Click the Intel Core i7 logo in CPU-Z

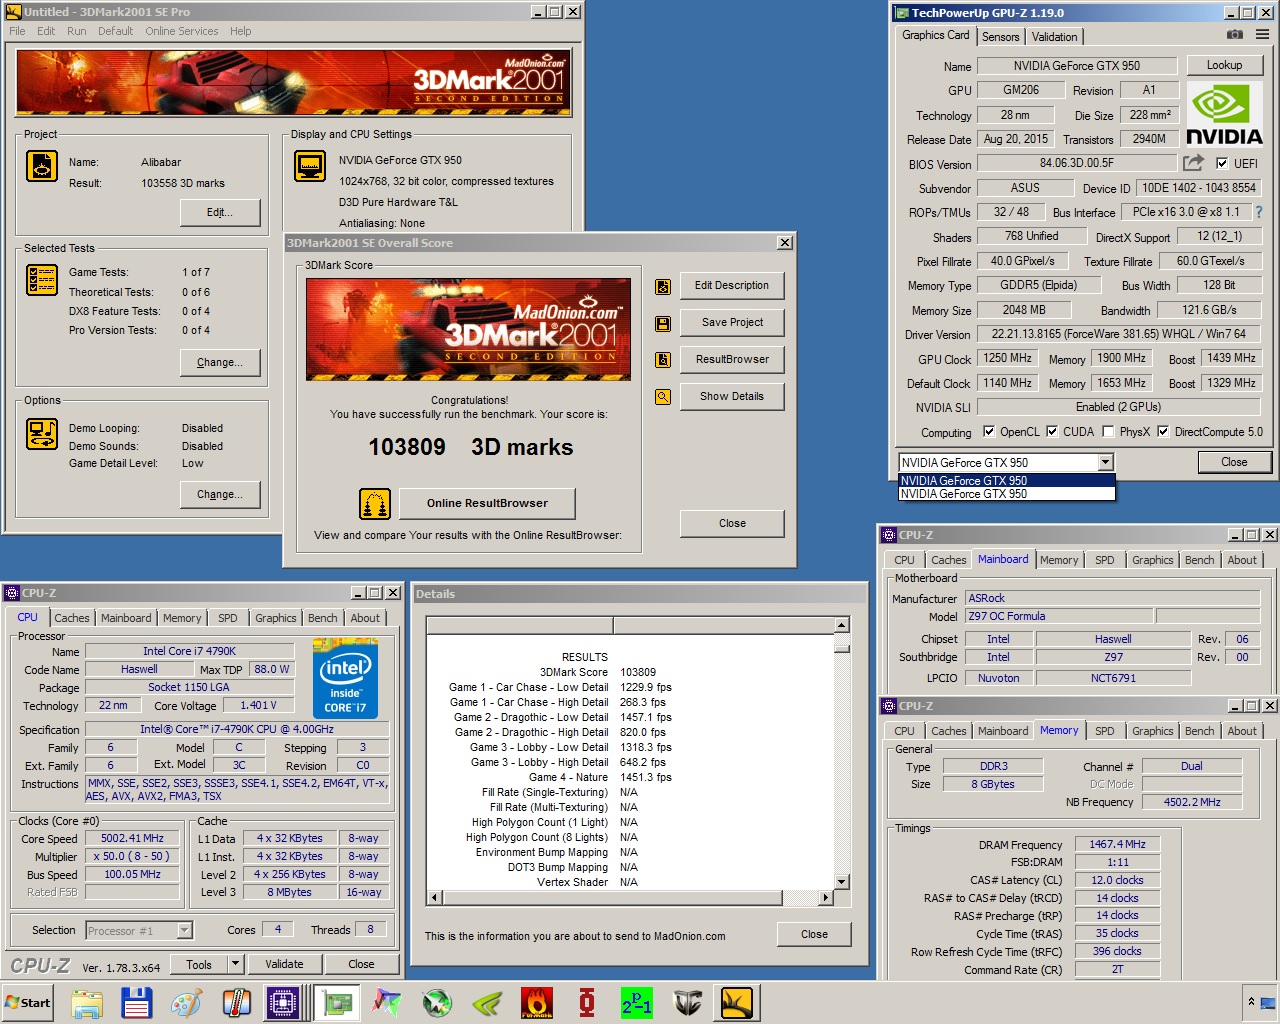coord(345,680)
